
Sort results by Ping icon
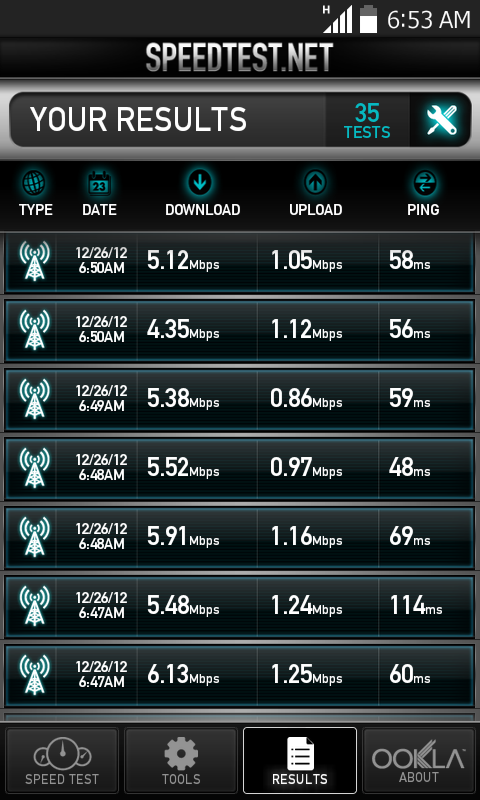tap(423, 183)
